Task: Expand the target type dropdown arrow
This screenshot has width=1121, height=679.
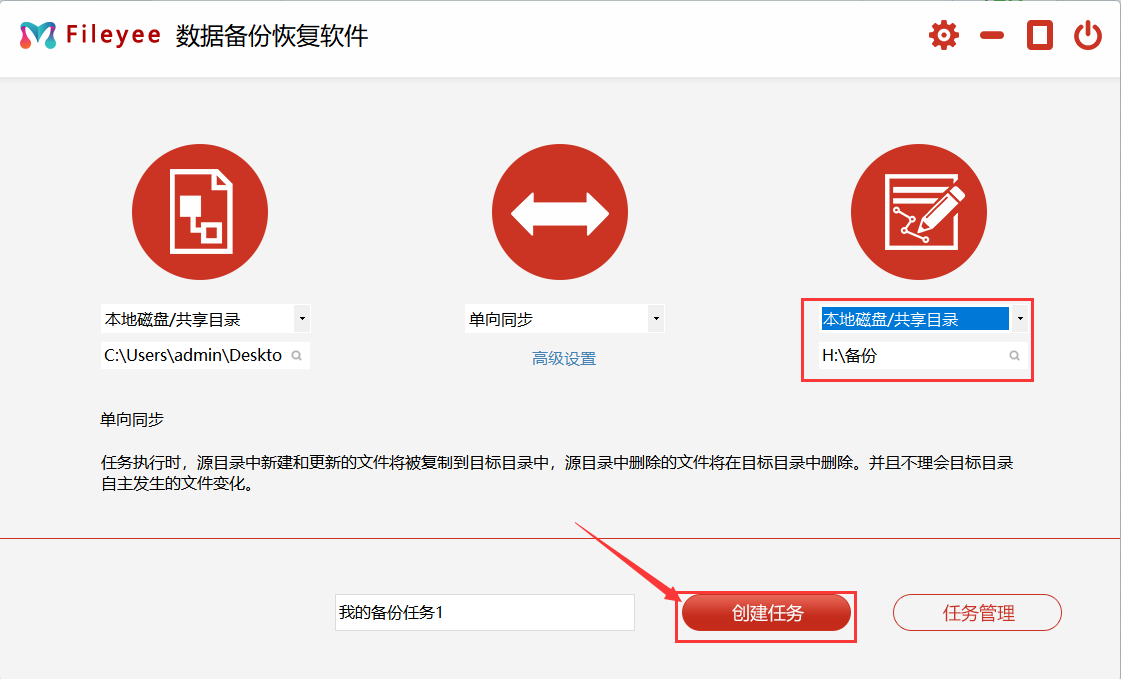Action: tap(1019, 320)
